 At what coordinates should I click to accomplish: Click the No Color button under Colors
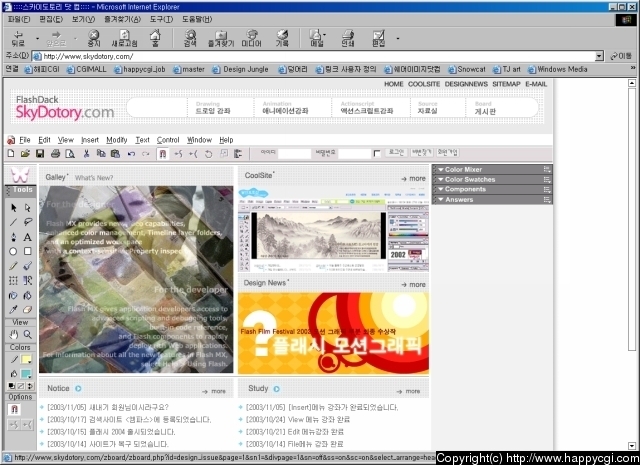pos(20,386)
